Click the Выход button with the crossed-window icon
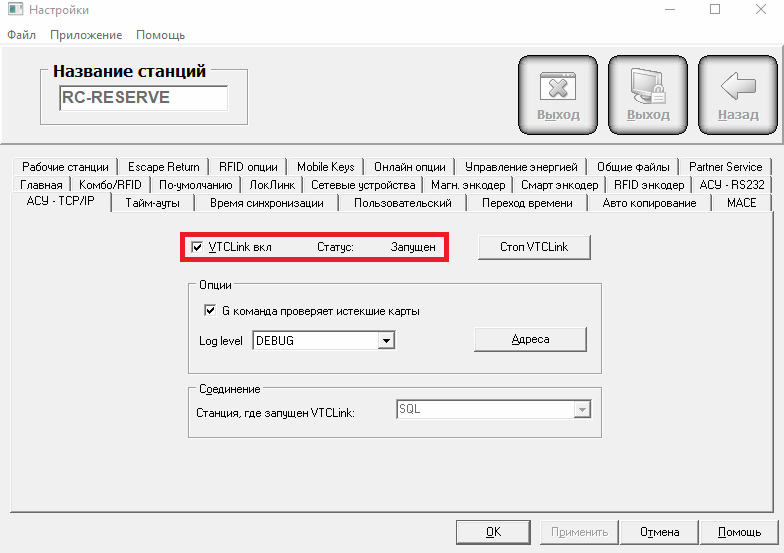 pyautogui.click(x=558, y=95)
